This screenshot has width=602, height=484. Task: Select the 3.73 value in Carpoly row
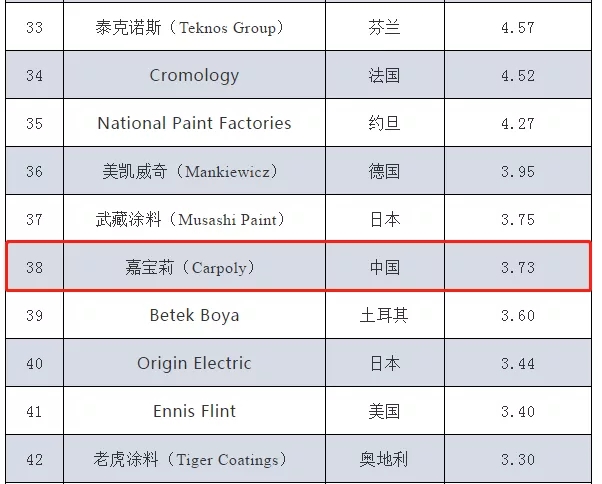pos(518,267)
